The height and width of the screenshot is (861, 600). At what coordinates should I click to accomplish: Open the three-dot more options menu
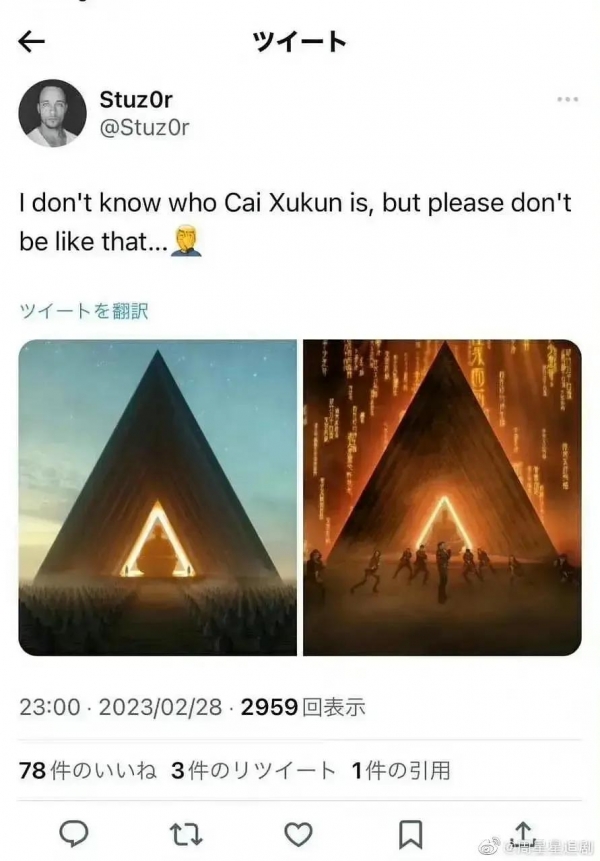click(x=567, y=99)
